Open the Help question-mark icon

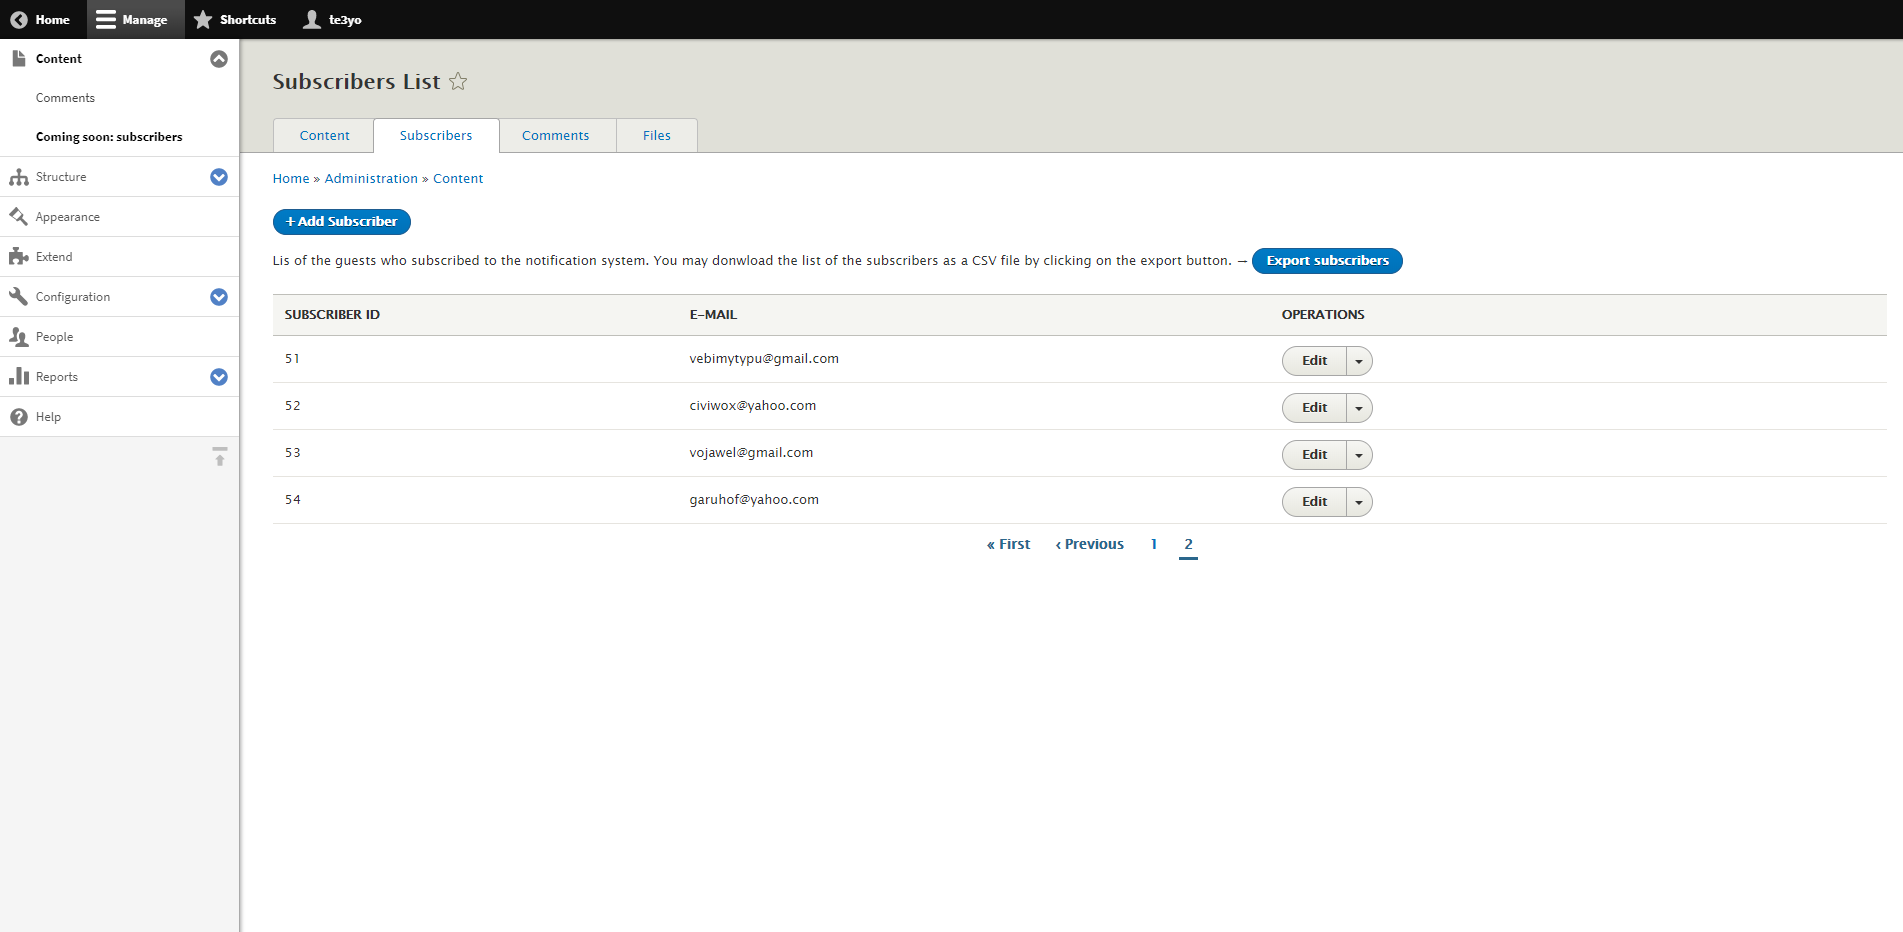(20, 417)
